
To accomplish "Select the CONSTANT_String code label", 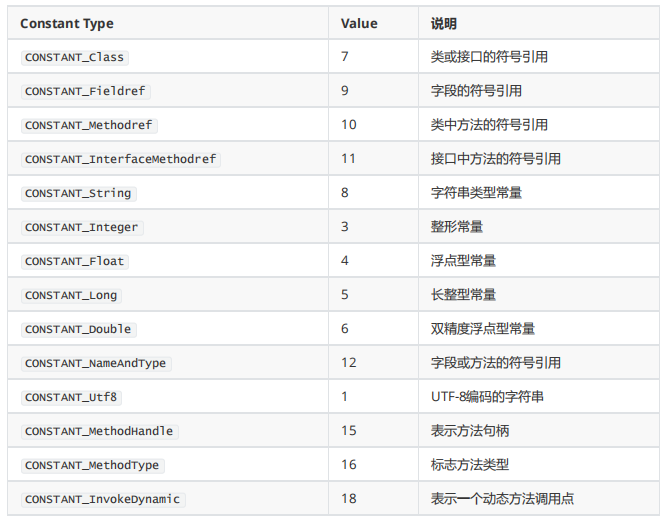I will point(79,193).
